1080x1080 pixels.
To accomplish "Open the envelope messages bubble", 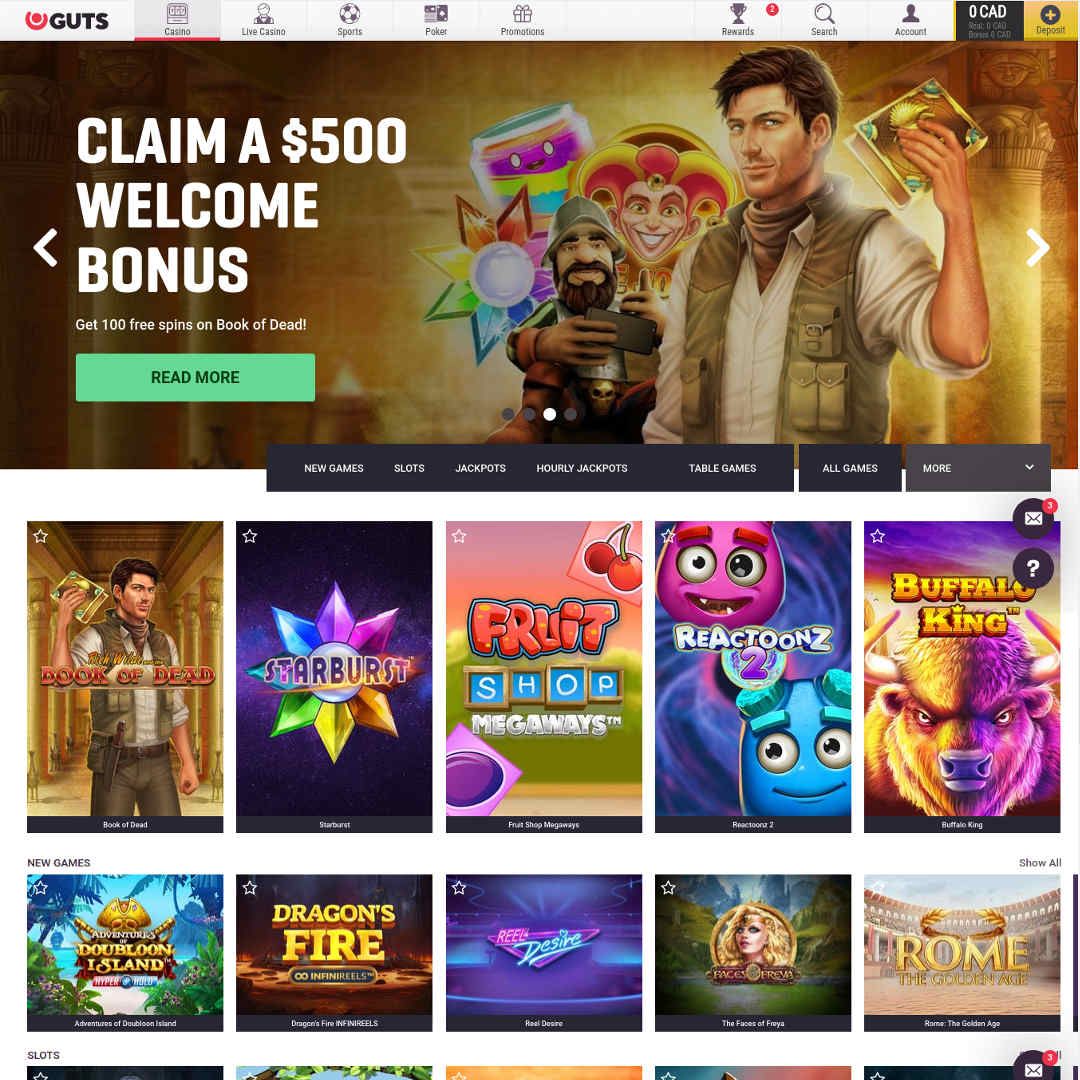I will [x=1032, y=519].
